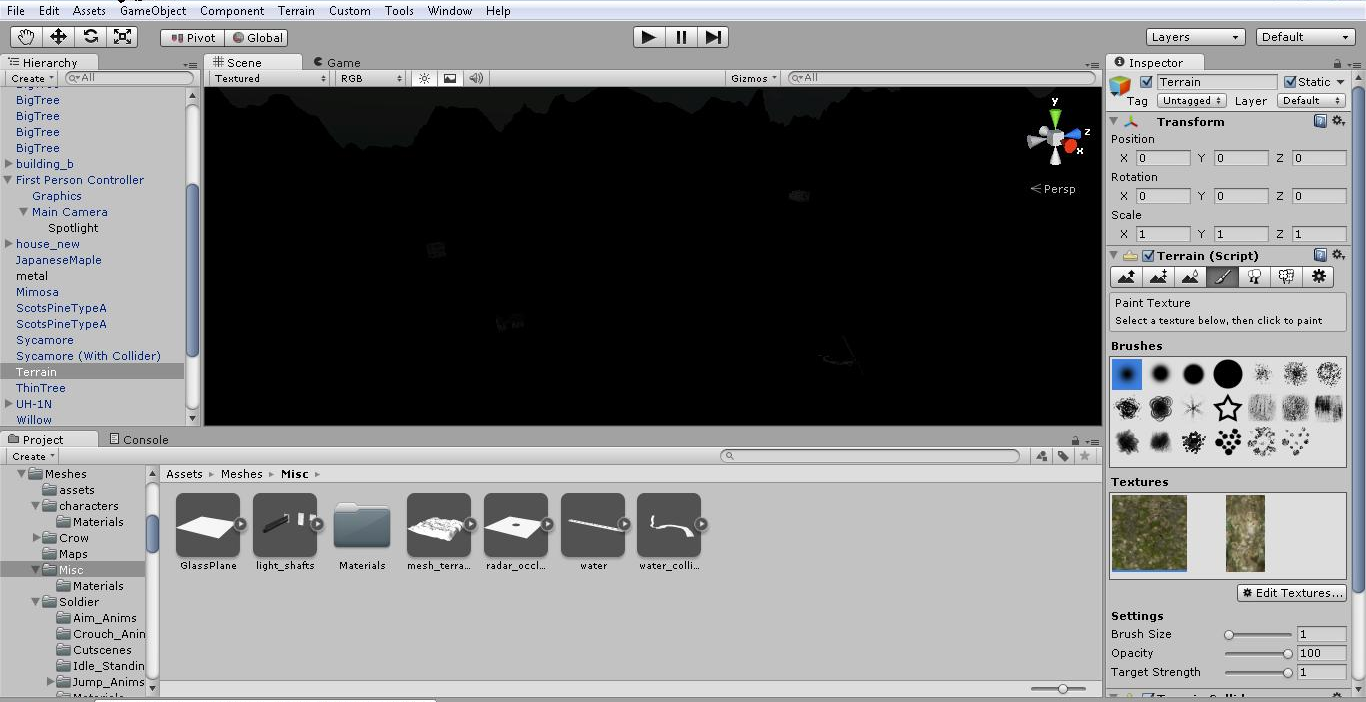1366x702 pixels.
Task: Filter project search by type icon
Action: [x=1042, y=456]
